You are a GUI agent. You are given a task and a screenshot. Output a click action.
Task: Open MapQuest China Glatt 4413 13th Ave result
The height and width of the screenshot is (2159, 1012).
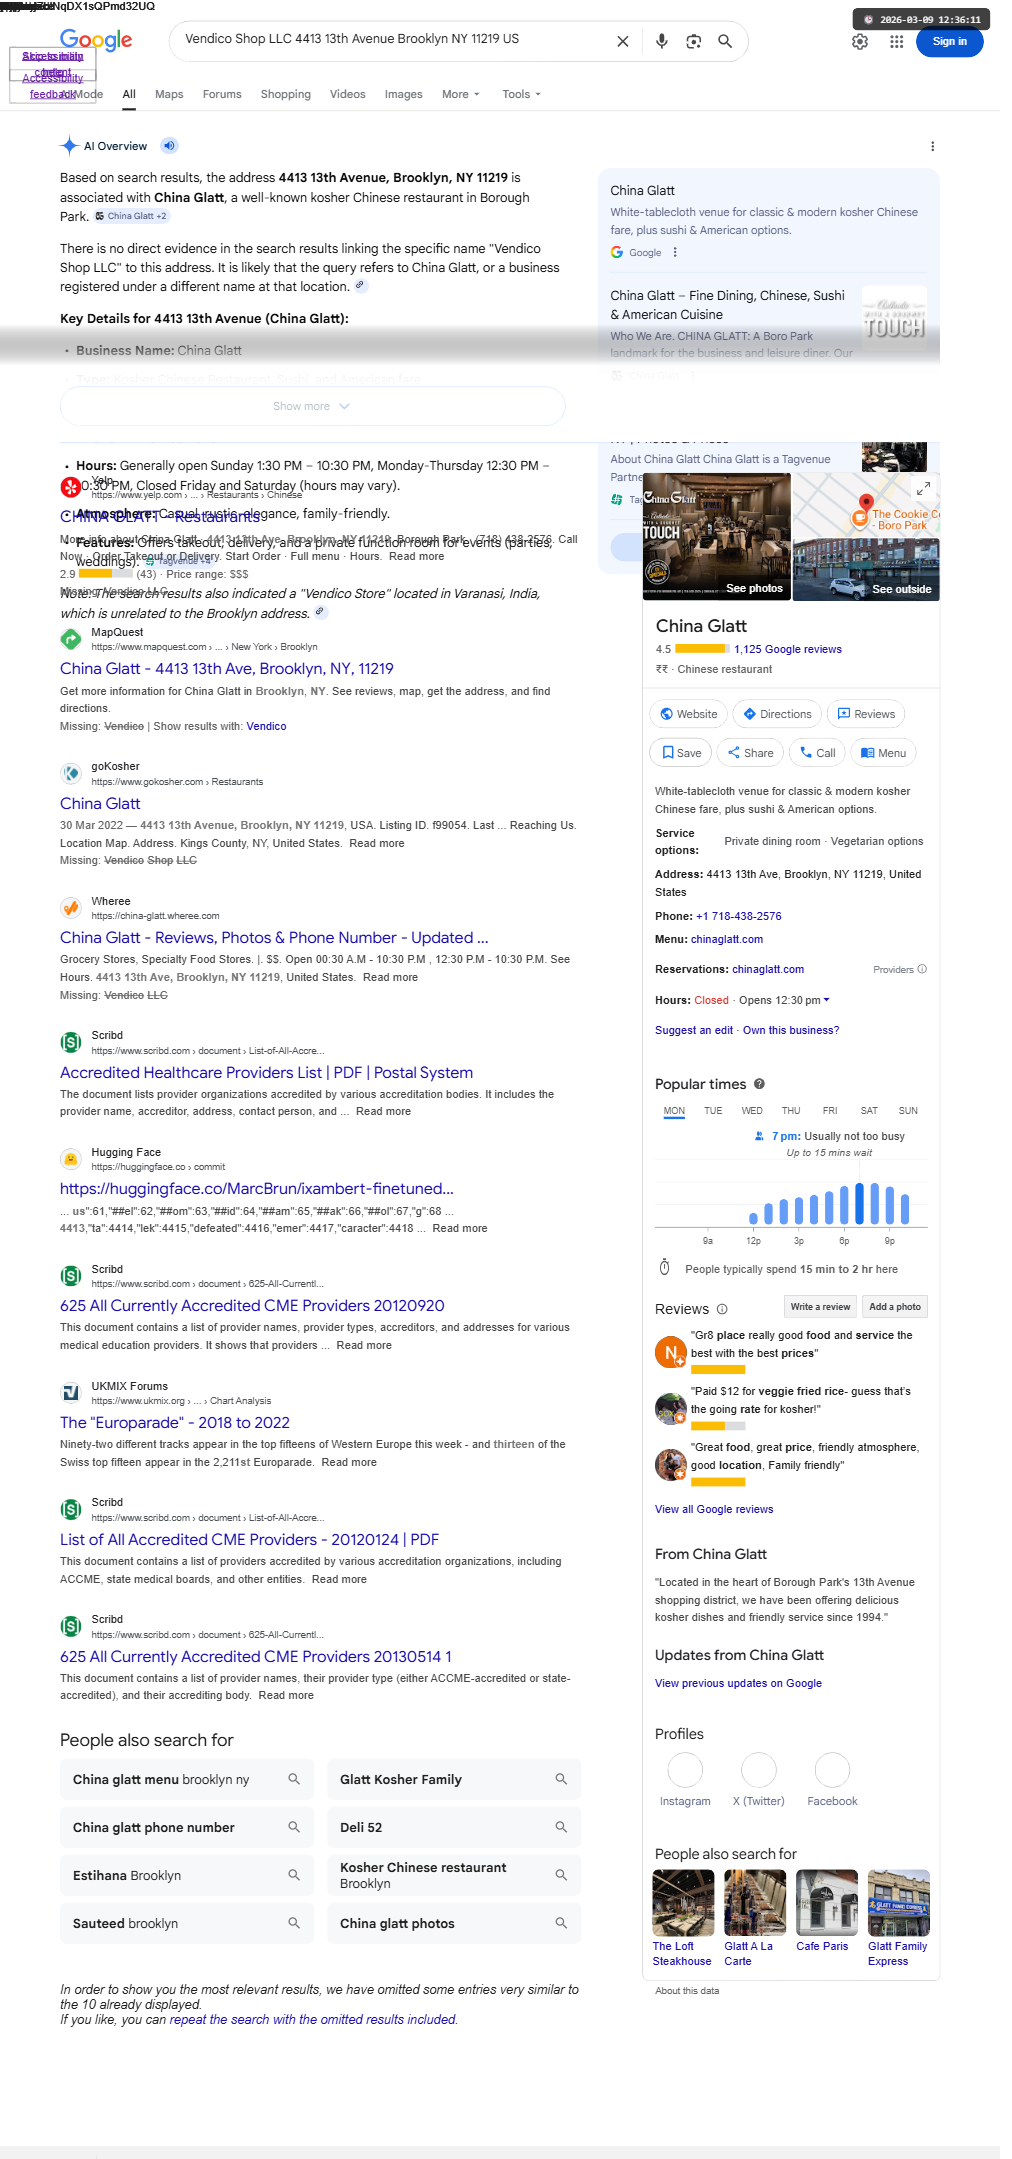[227, 669]
